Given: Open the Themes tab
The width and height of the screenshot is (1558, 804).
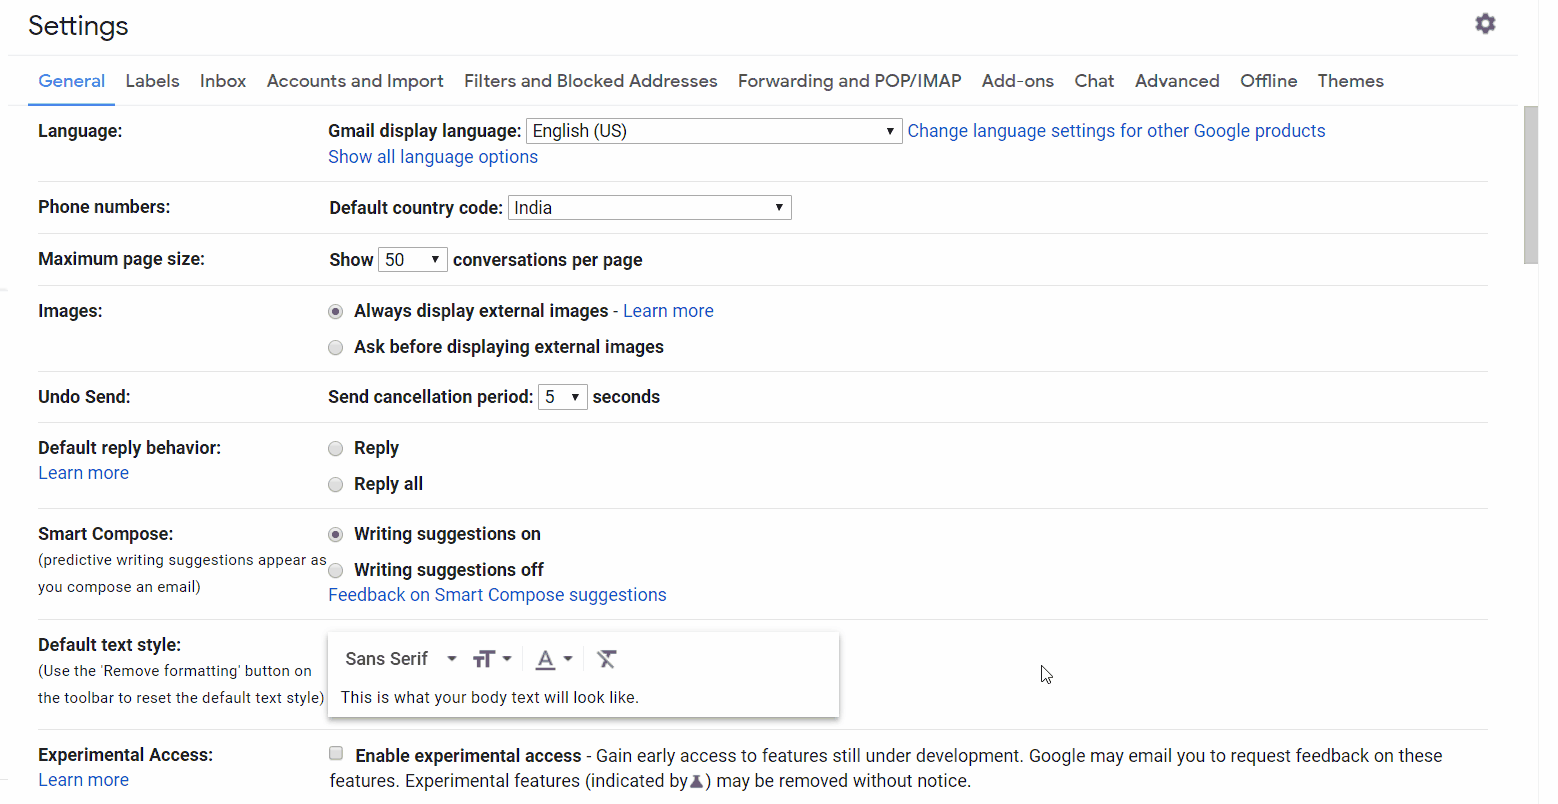Looking at the screenshot, I should point(1350,81).
